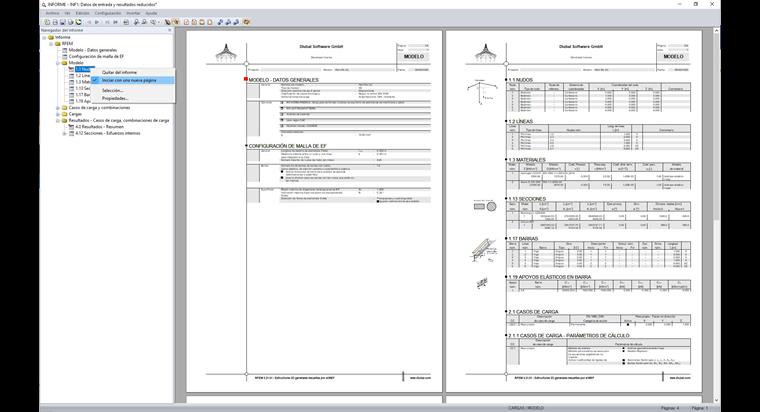Open the Ayuda menu
This screenshot has height=412, width=760.
click(x=151, y=13)
